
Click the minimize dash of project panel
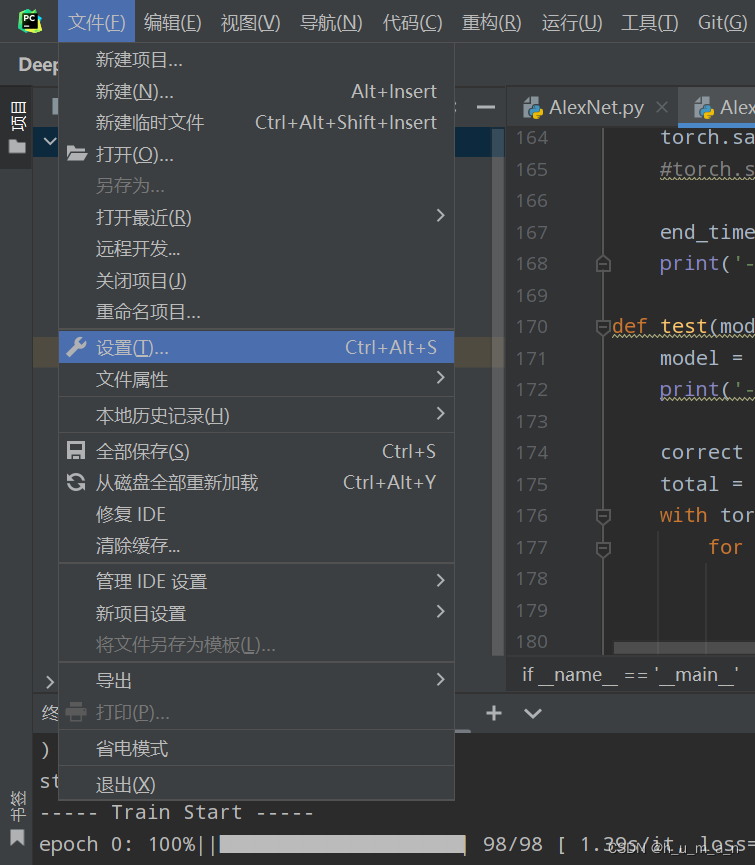[485, 107]
